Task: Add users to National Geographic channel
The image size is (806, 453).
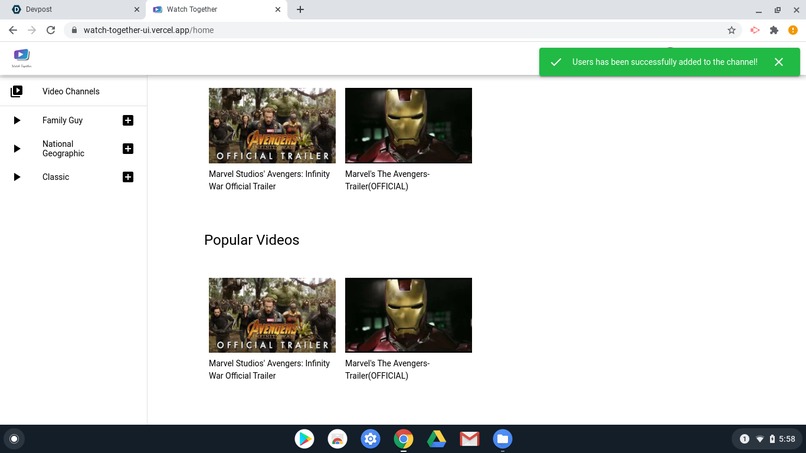Action: [128, 149]
